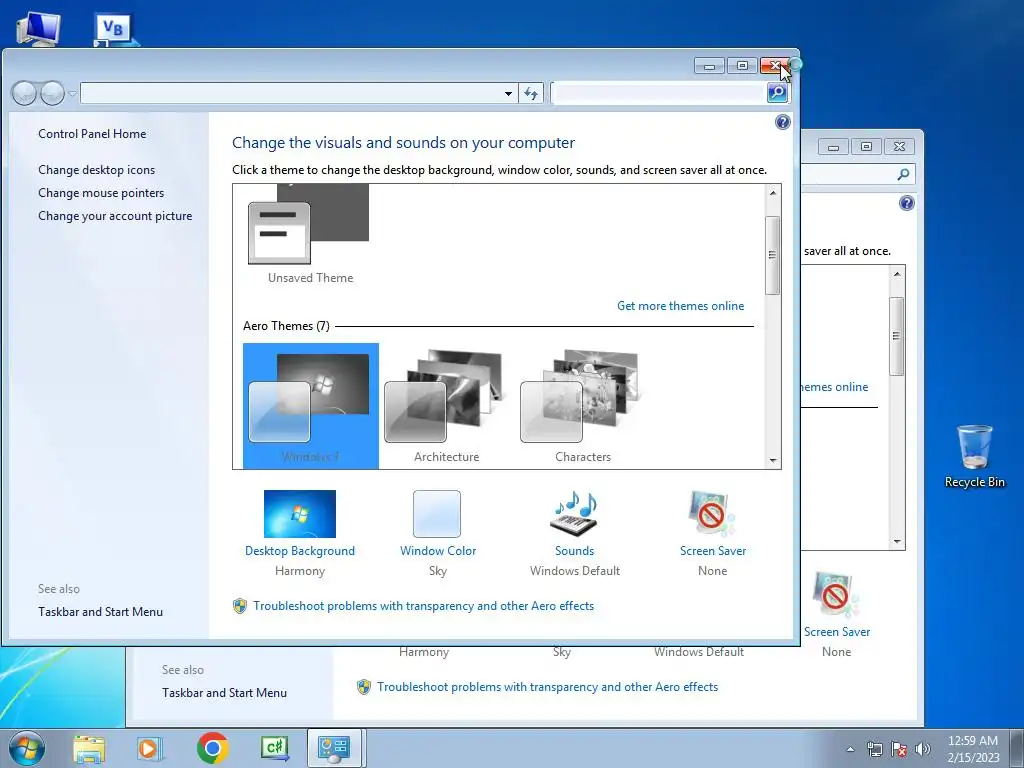Open recent pages dropdown beside navigation arrows
The image size is (1024, 768).
(72, 93)
